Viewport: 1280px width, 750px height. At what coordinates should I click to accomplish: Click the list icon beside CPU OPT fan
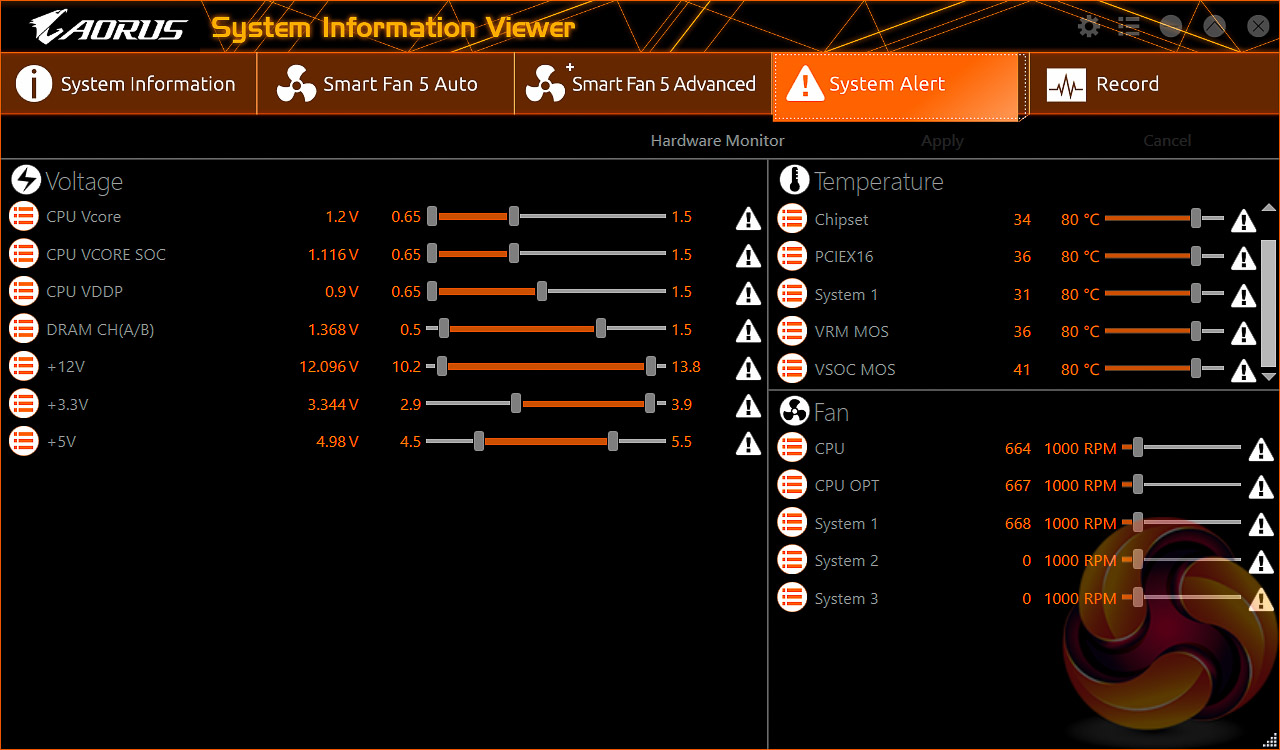coord(792,486)
